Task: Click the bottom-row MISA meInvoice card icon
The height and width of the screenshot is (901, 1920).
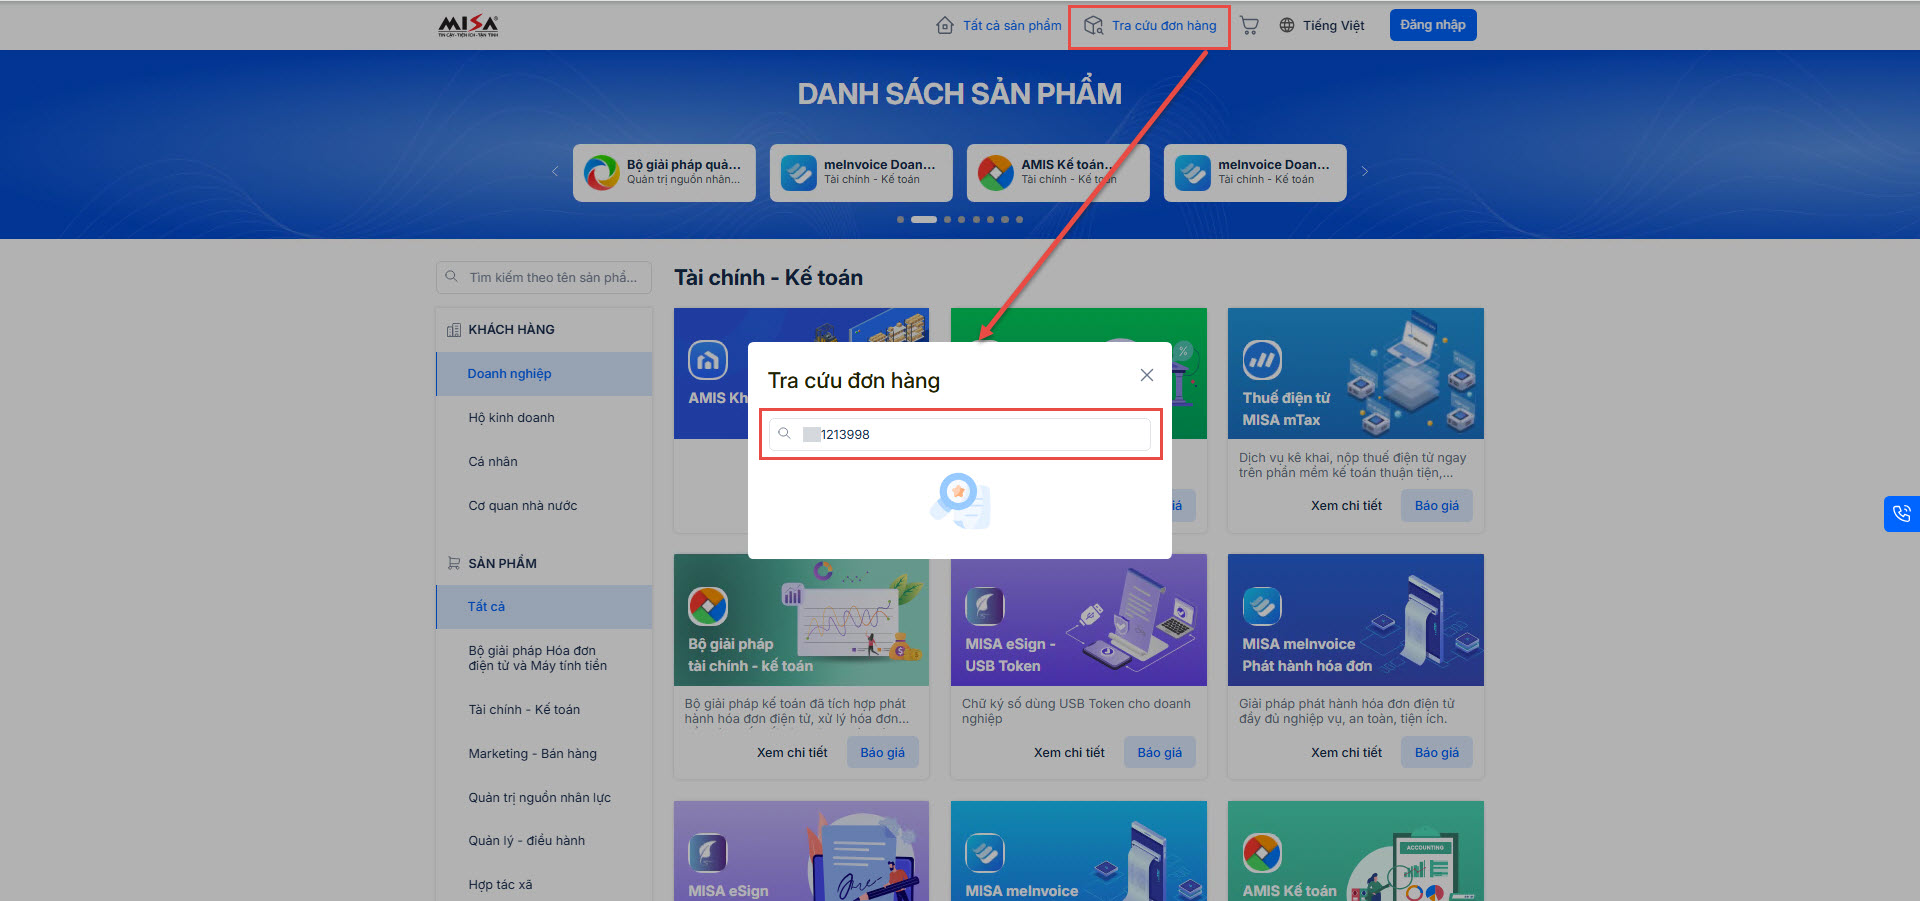Action: coord(985,853)
